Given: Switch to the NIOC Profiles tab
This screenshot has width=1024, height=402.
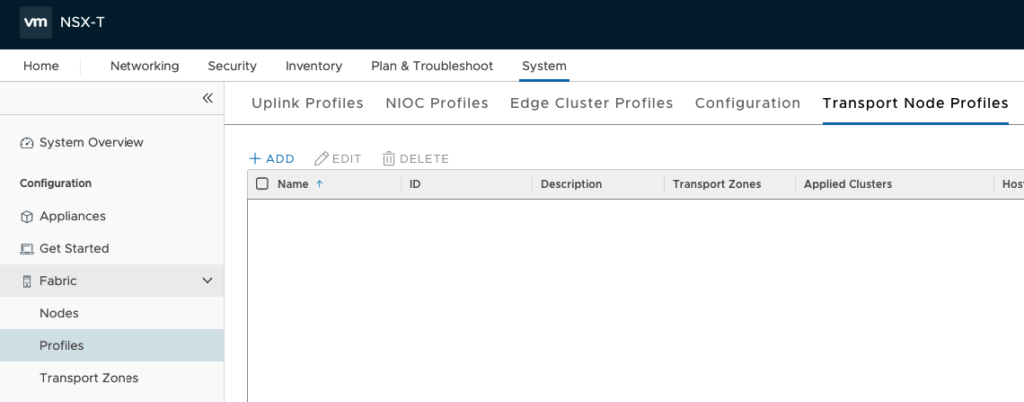Looking at the screenshot, I should pyautogui.click(x=437, y=103).
